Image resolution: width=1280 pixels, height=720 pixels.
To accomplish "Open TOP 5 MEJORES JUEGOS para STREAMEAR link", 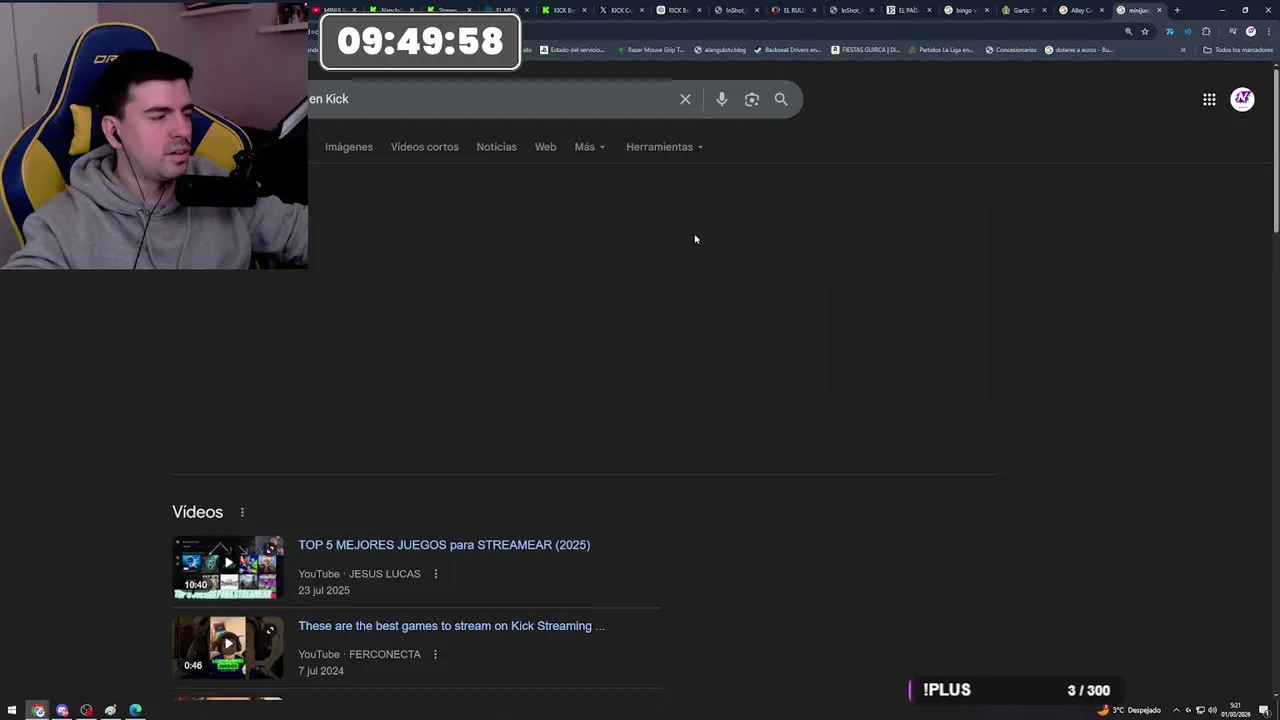I will pyautogui.click(x=444, y=545).
